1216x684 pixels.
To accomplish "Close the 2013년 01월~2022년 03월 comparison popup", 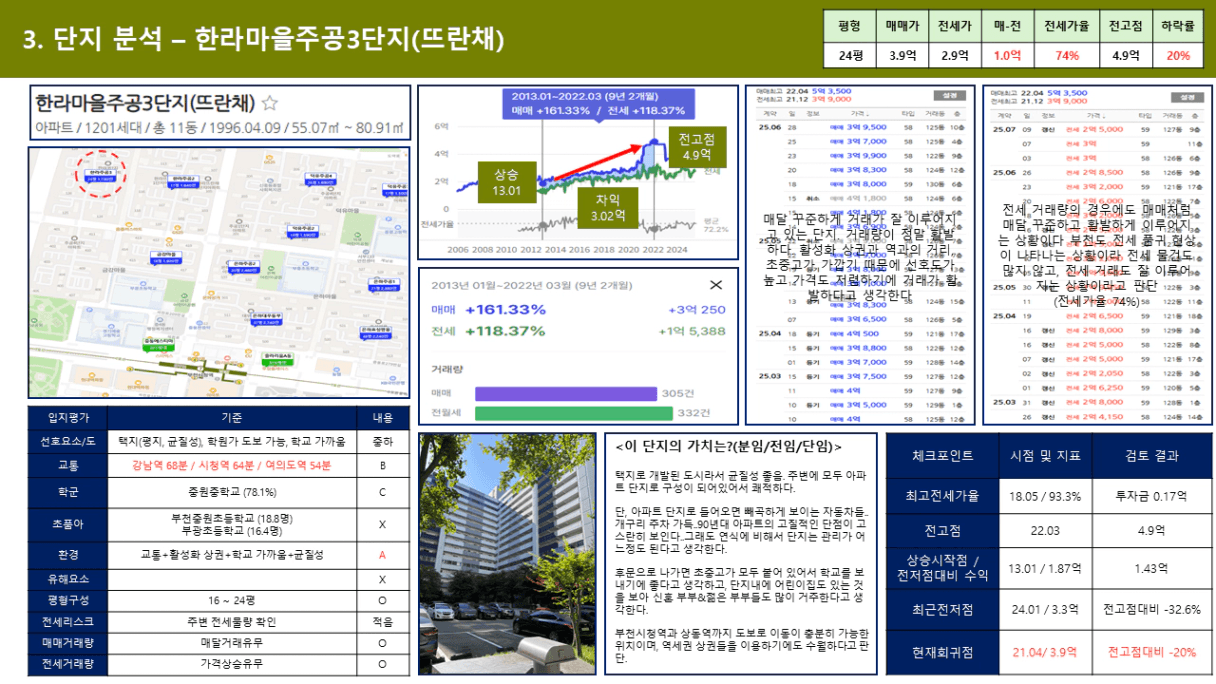I will 715,285.
